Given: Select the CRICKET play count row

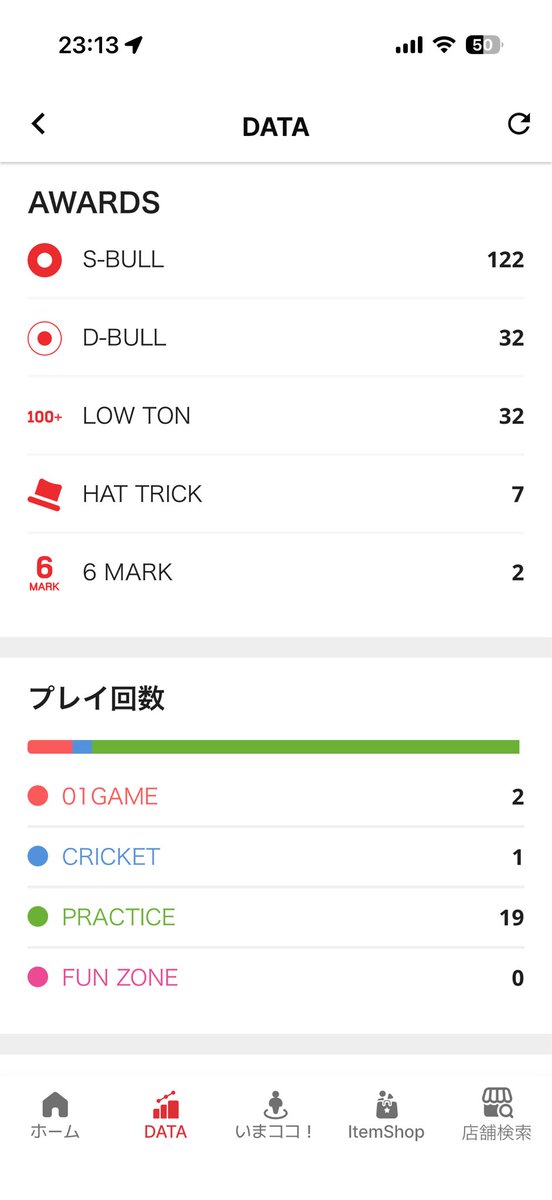Looking at the screenshot, I should point(276,857).
